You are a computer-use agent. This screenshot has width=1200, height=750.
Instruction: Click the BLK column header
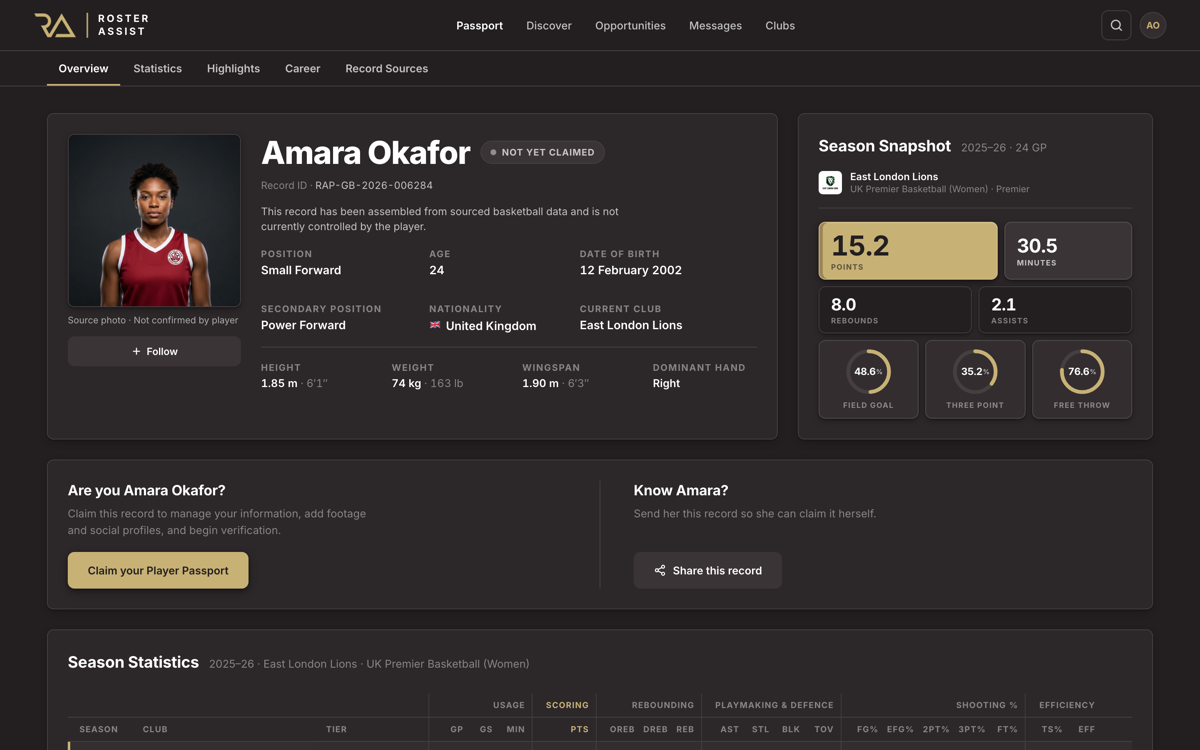[x=791, y=729]
